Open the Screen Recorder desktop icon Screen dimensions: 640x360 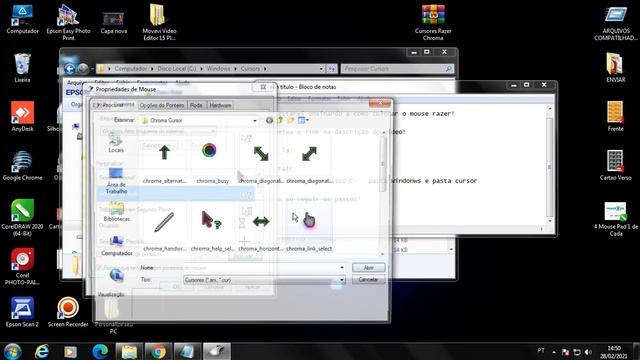click(x=68, y=312)
